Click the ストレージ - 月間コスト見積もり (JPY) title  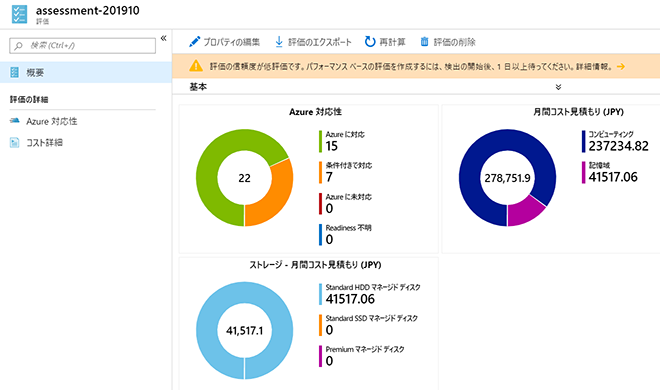pos(315,265)
